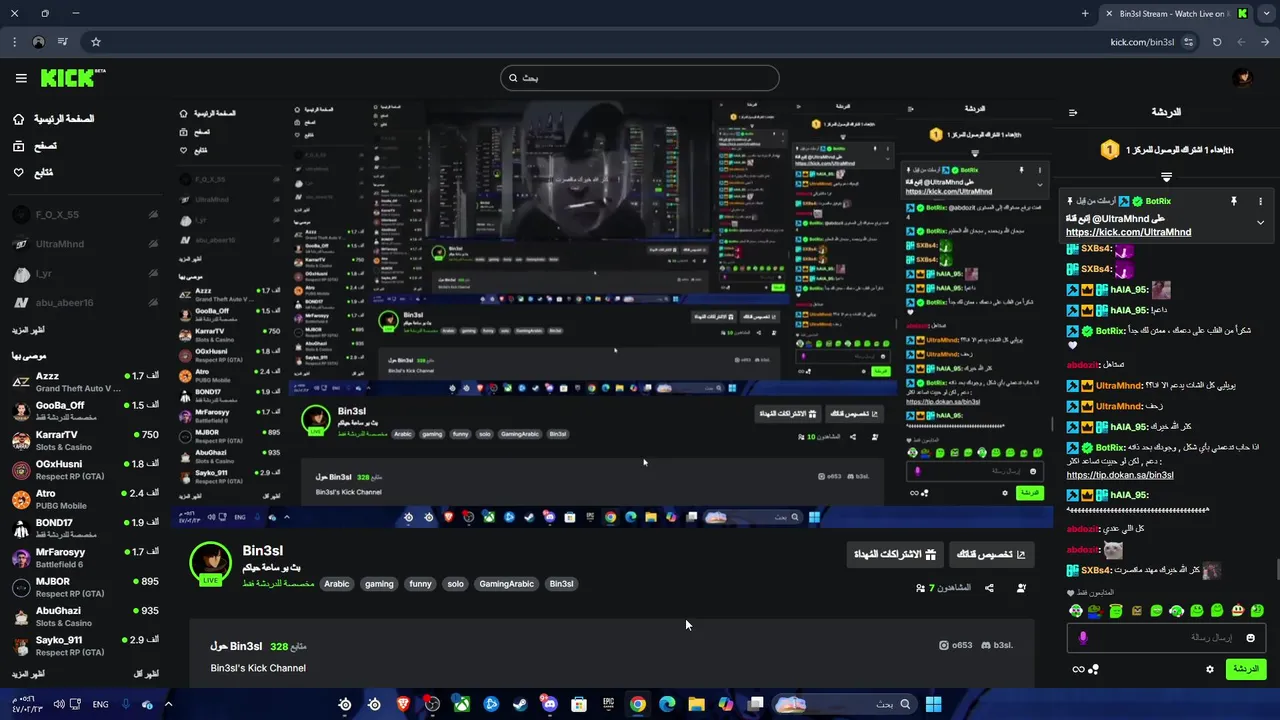This screenshot has width=1280, height=720.
Task: Click the funny tag
Action: (x=420, y=584)
